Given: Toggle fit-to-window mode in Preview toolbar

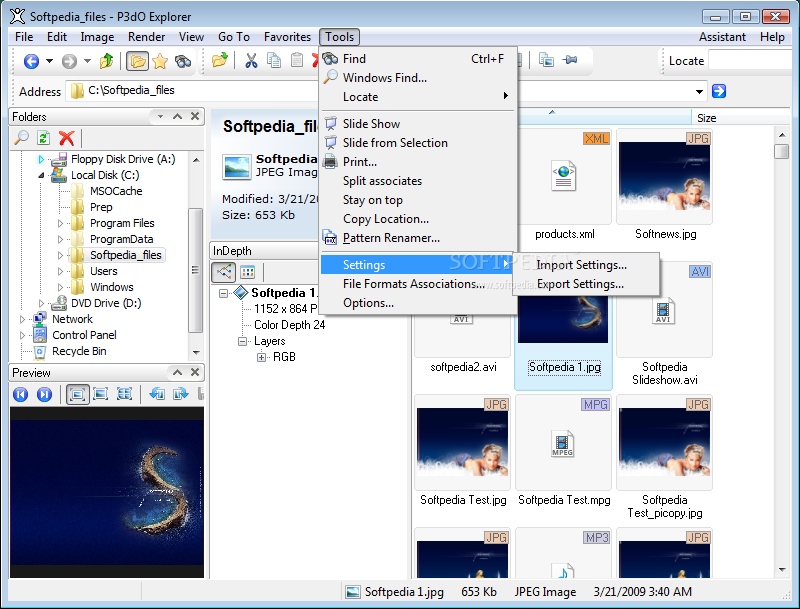Looking at the screenshot, I should [78, 394].
